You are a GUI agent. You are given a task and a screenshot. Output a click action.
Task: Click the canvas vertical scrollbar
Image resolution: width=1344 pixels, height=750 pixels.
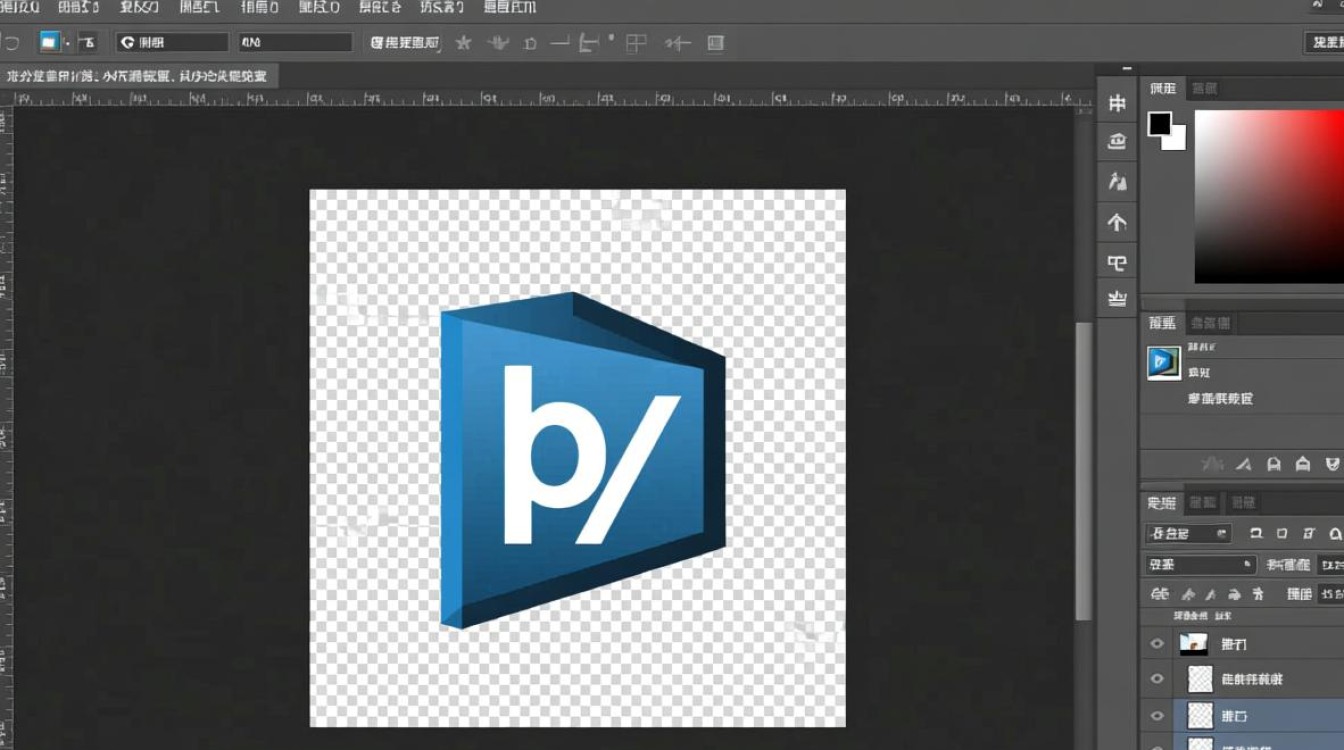pyautogui.click(x=1083, y=470)
